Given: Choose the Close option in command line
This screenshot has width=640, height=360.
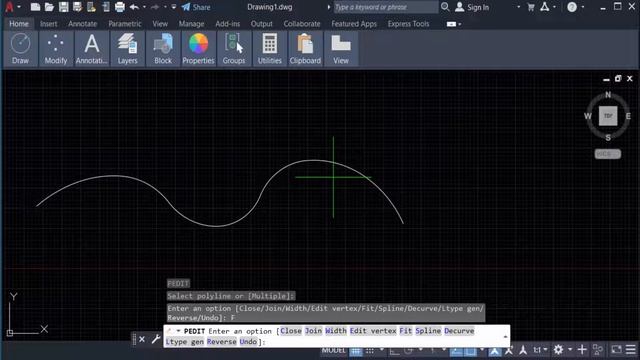Looking at the screenshot, I should pyautogui.click(x=291, y=331).
